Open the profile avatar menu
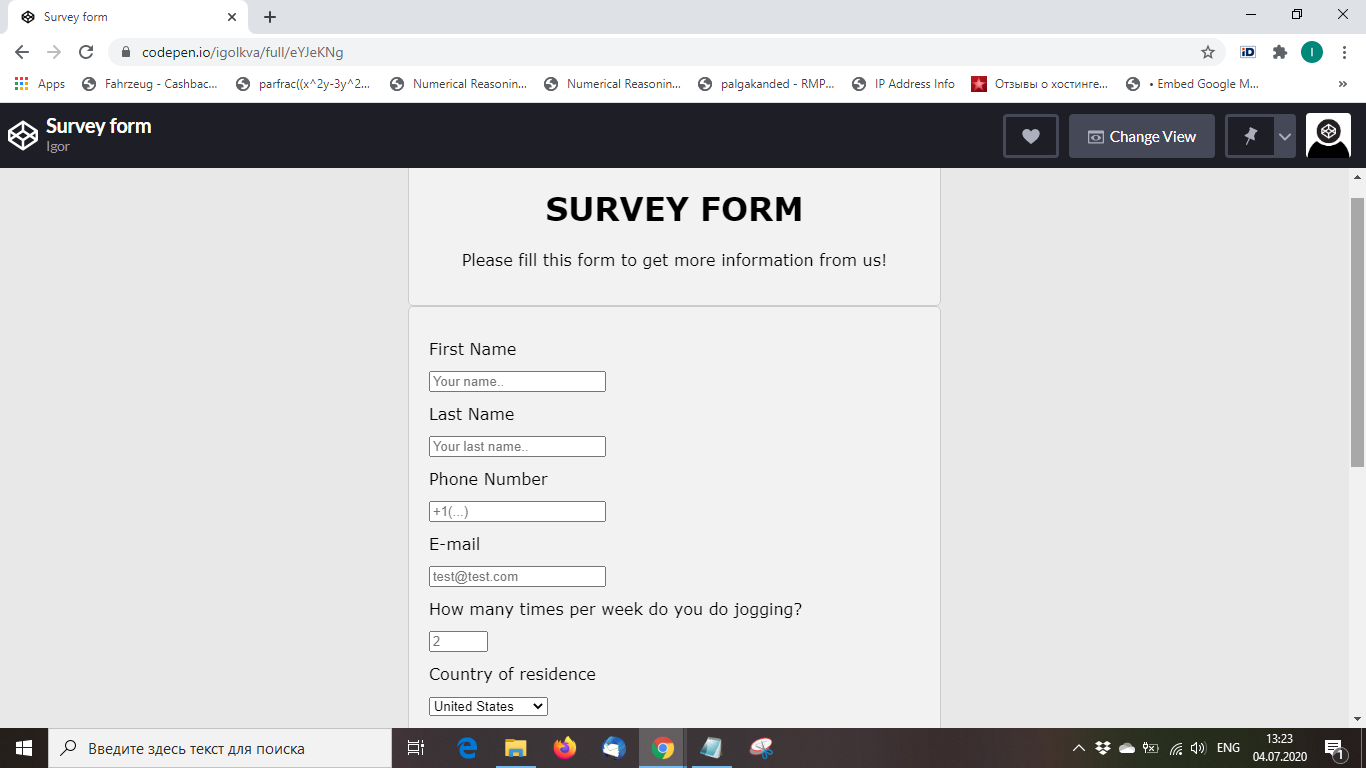 [x=1328, y=135]
